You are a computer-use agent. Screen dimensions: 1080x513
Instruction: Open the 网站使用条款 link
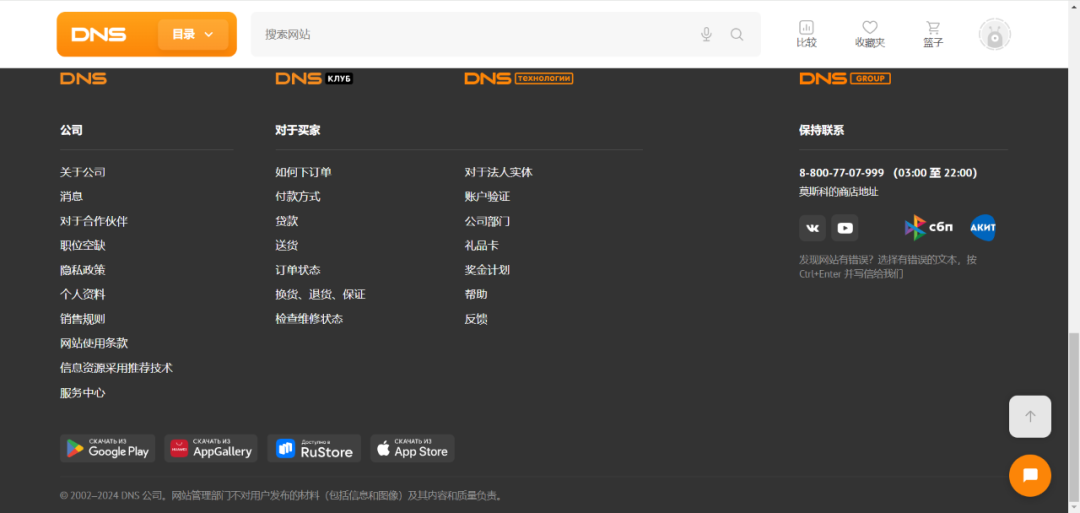pyautogui.click(x=94, y=344)
